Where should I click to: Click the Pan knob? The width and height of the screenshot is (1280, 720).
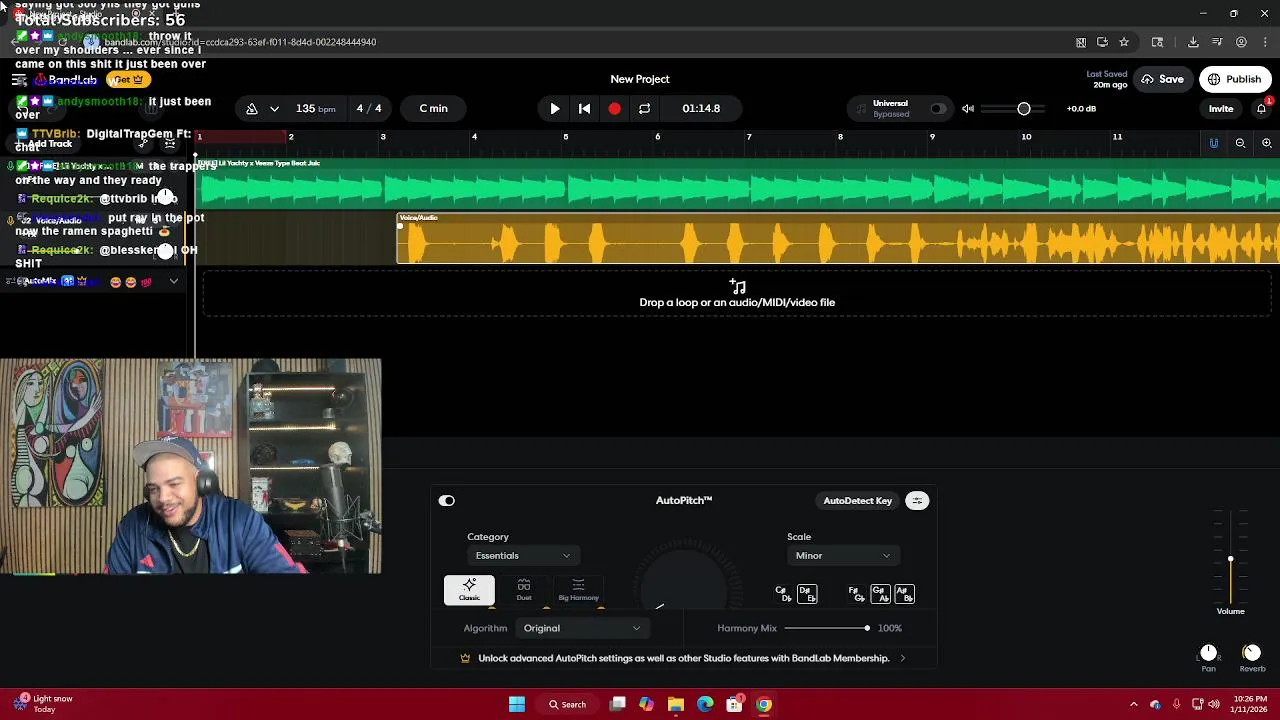tap(1208, 653)
